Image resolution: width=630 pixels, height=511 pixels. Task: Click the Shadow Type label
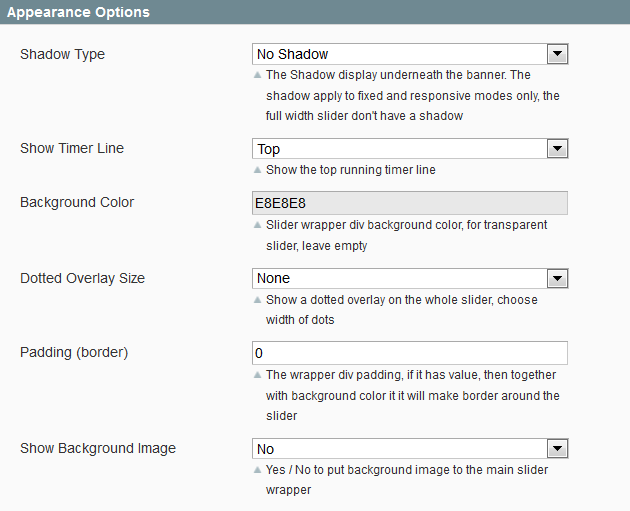click(62, 54)
